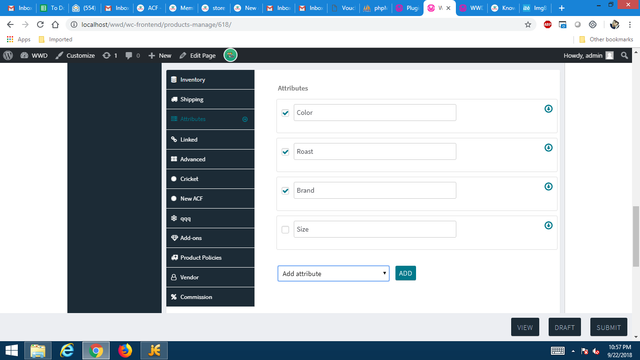
Task: Open Firefox from the taskbar
Action: [x=125, y=350]
